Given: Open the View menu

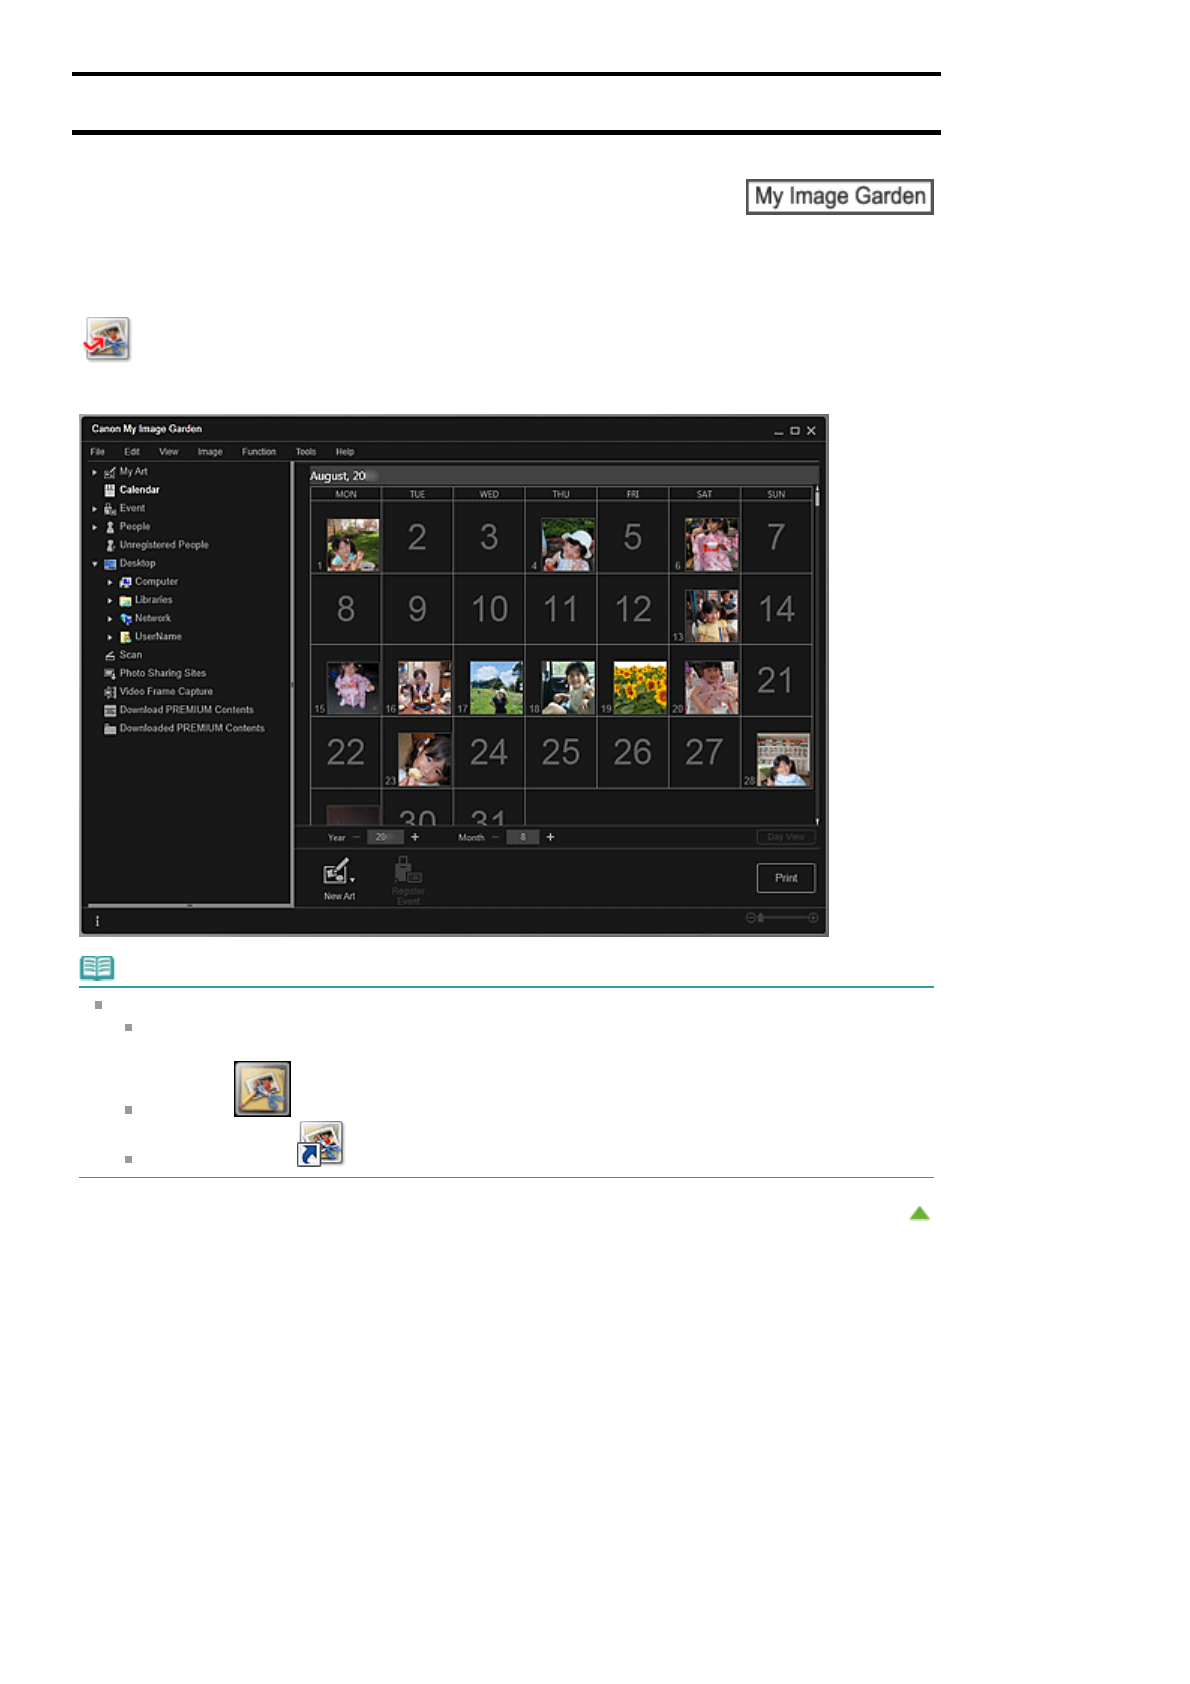Looking at the screenshot, I should [x=169, y=452].
